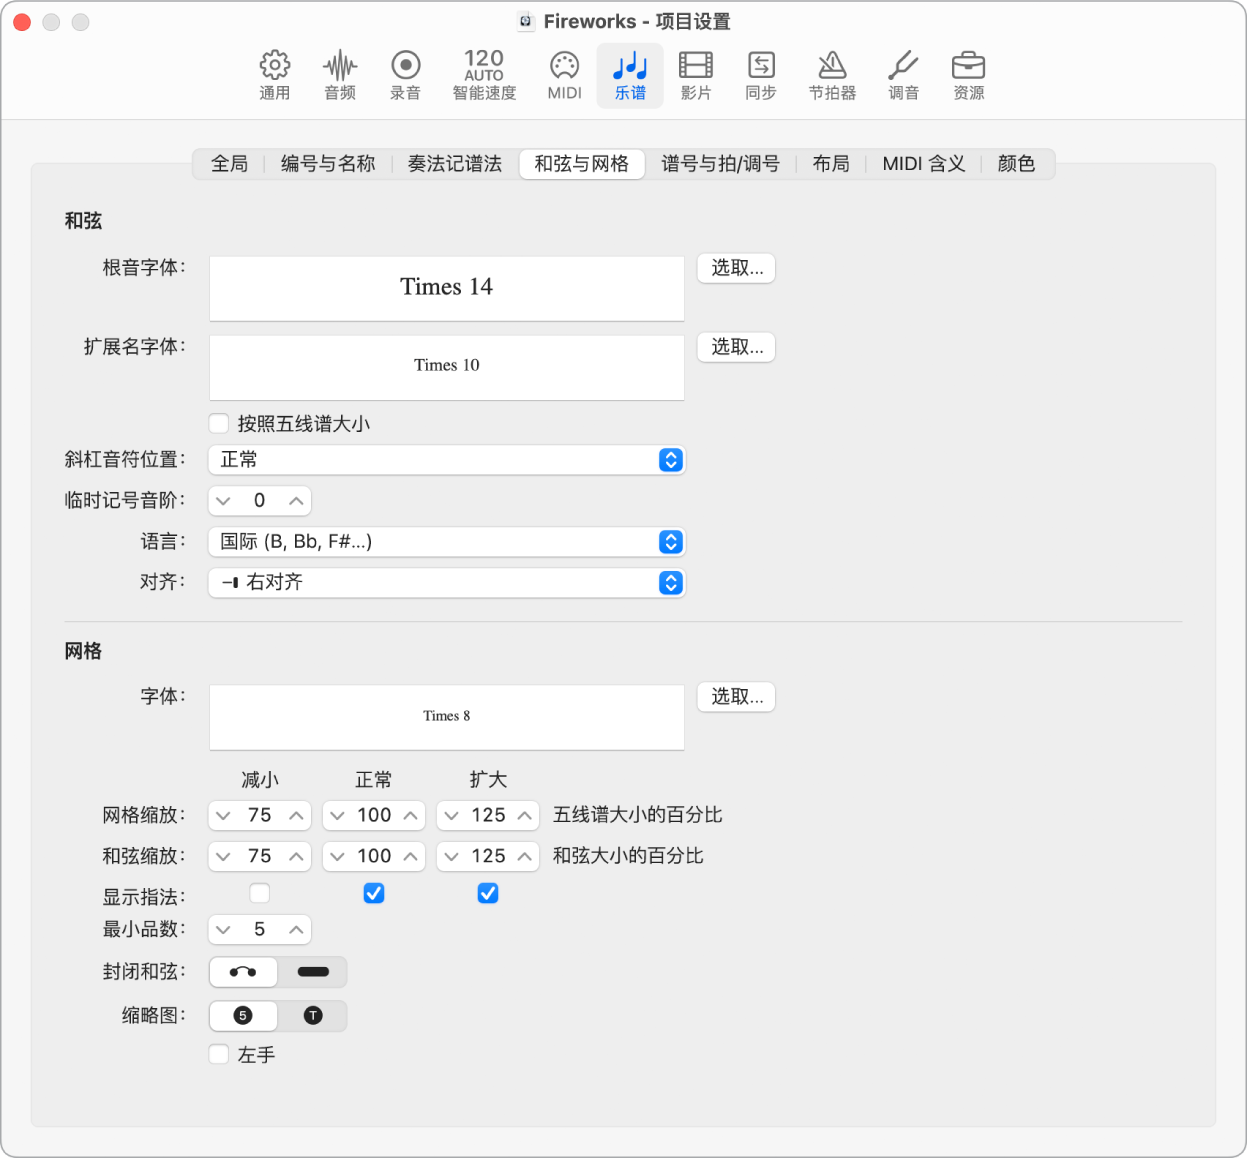This screenshot has width=1248, height=1160.
Task: Click 选取 next to the 网格 字体 field
Action: (x=735, y=697)
